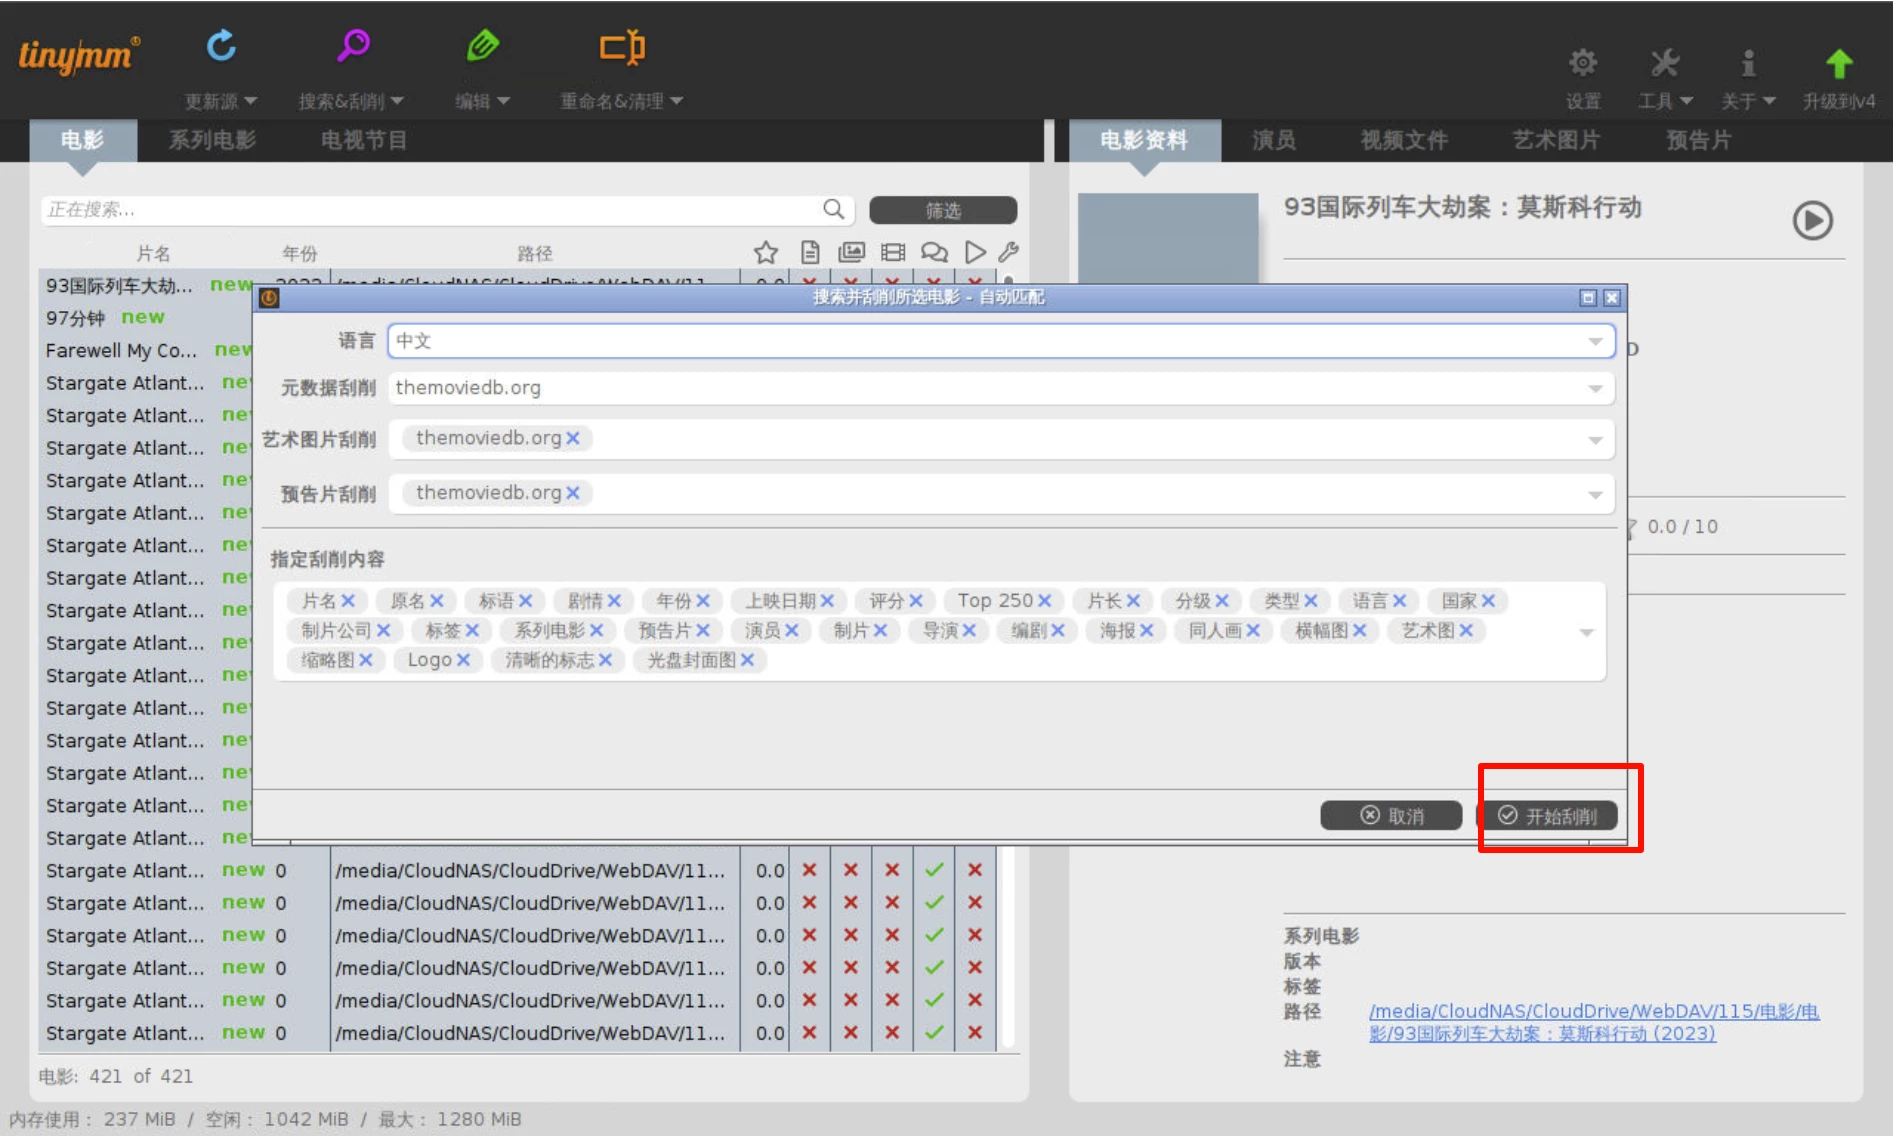Click the search & scrape magnifier icon
The image size is (1893, 1136).
[353, 46]
